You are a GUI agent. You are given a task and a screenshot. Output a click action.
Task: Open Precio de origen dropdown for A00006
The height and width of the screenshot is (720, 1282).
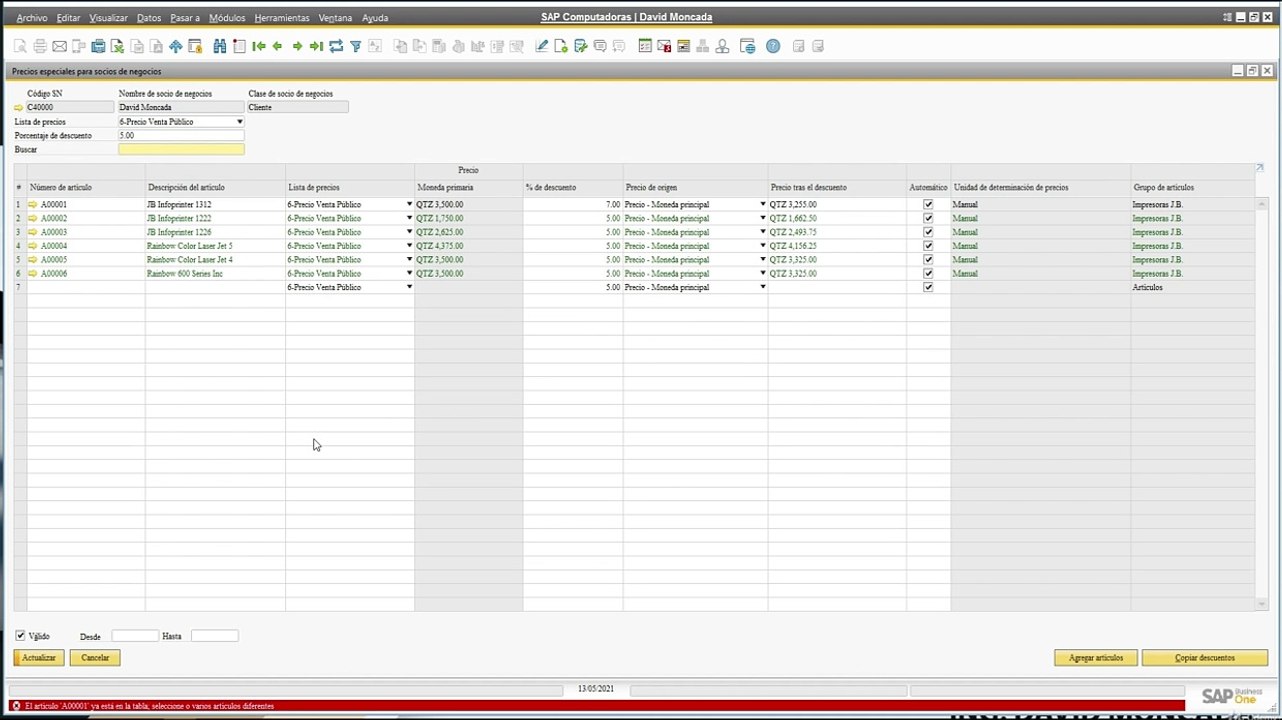[763, 274]
